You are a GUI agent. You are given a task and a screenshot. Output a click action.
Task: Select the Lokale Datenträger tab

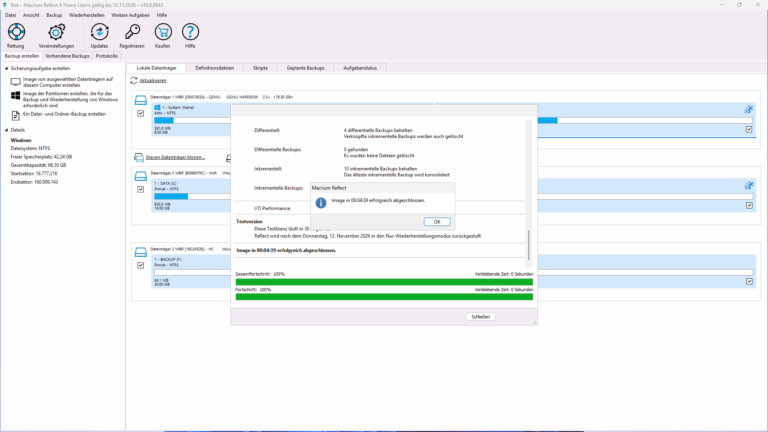point(157,68)
